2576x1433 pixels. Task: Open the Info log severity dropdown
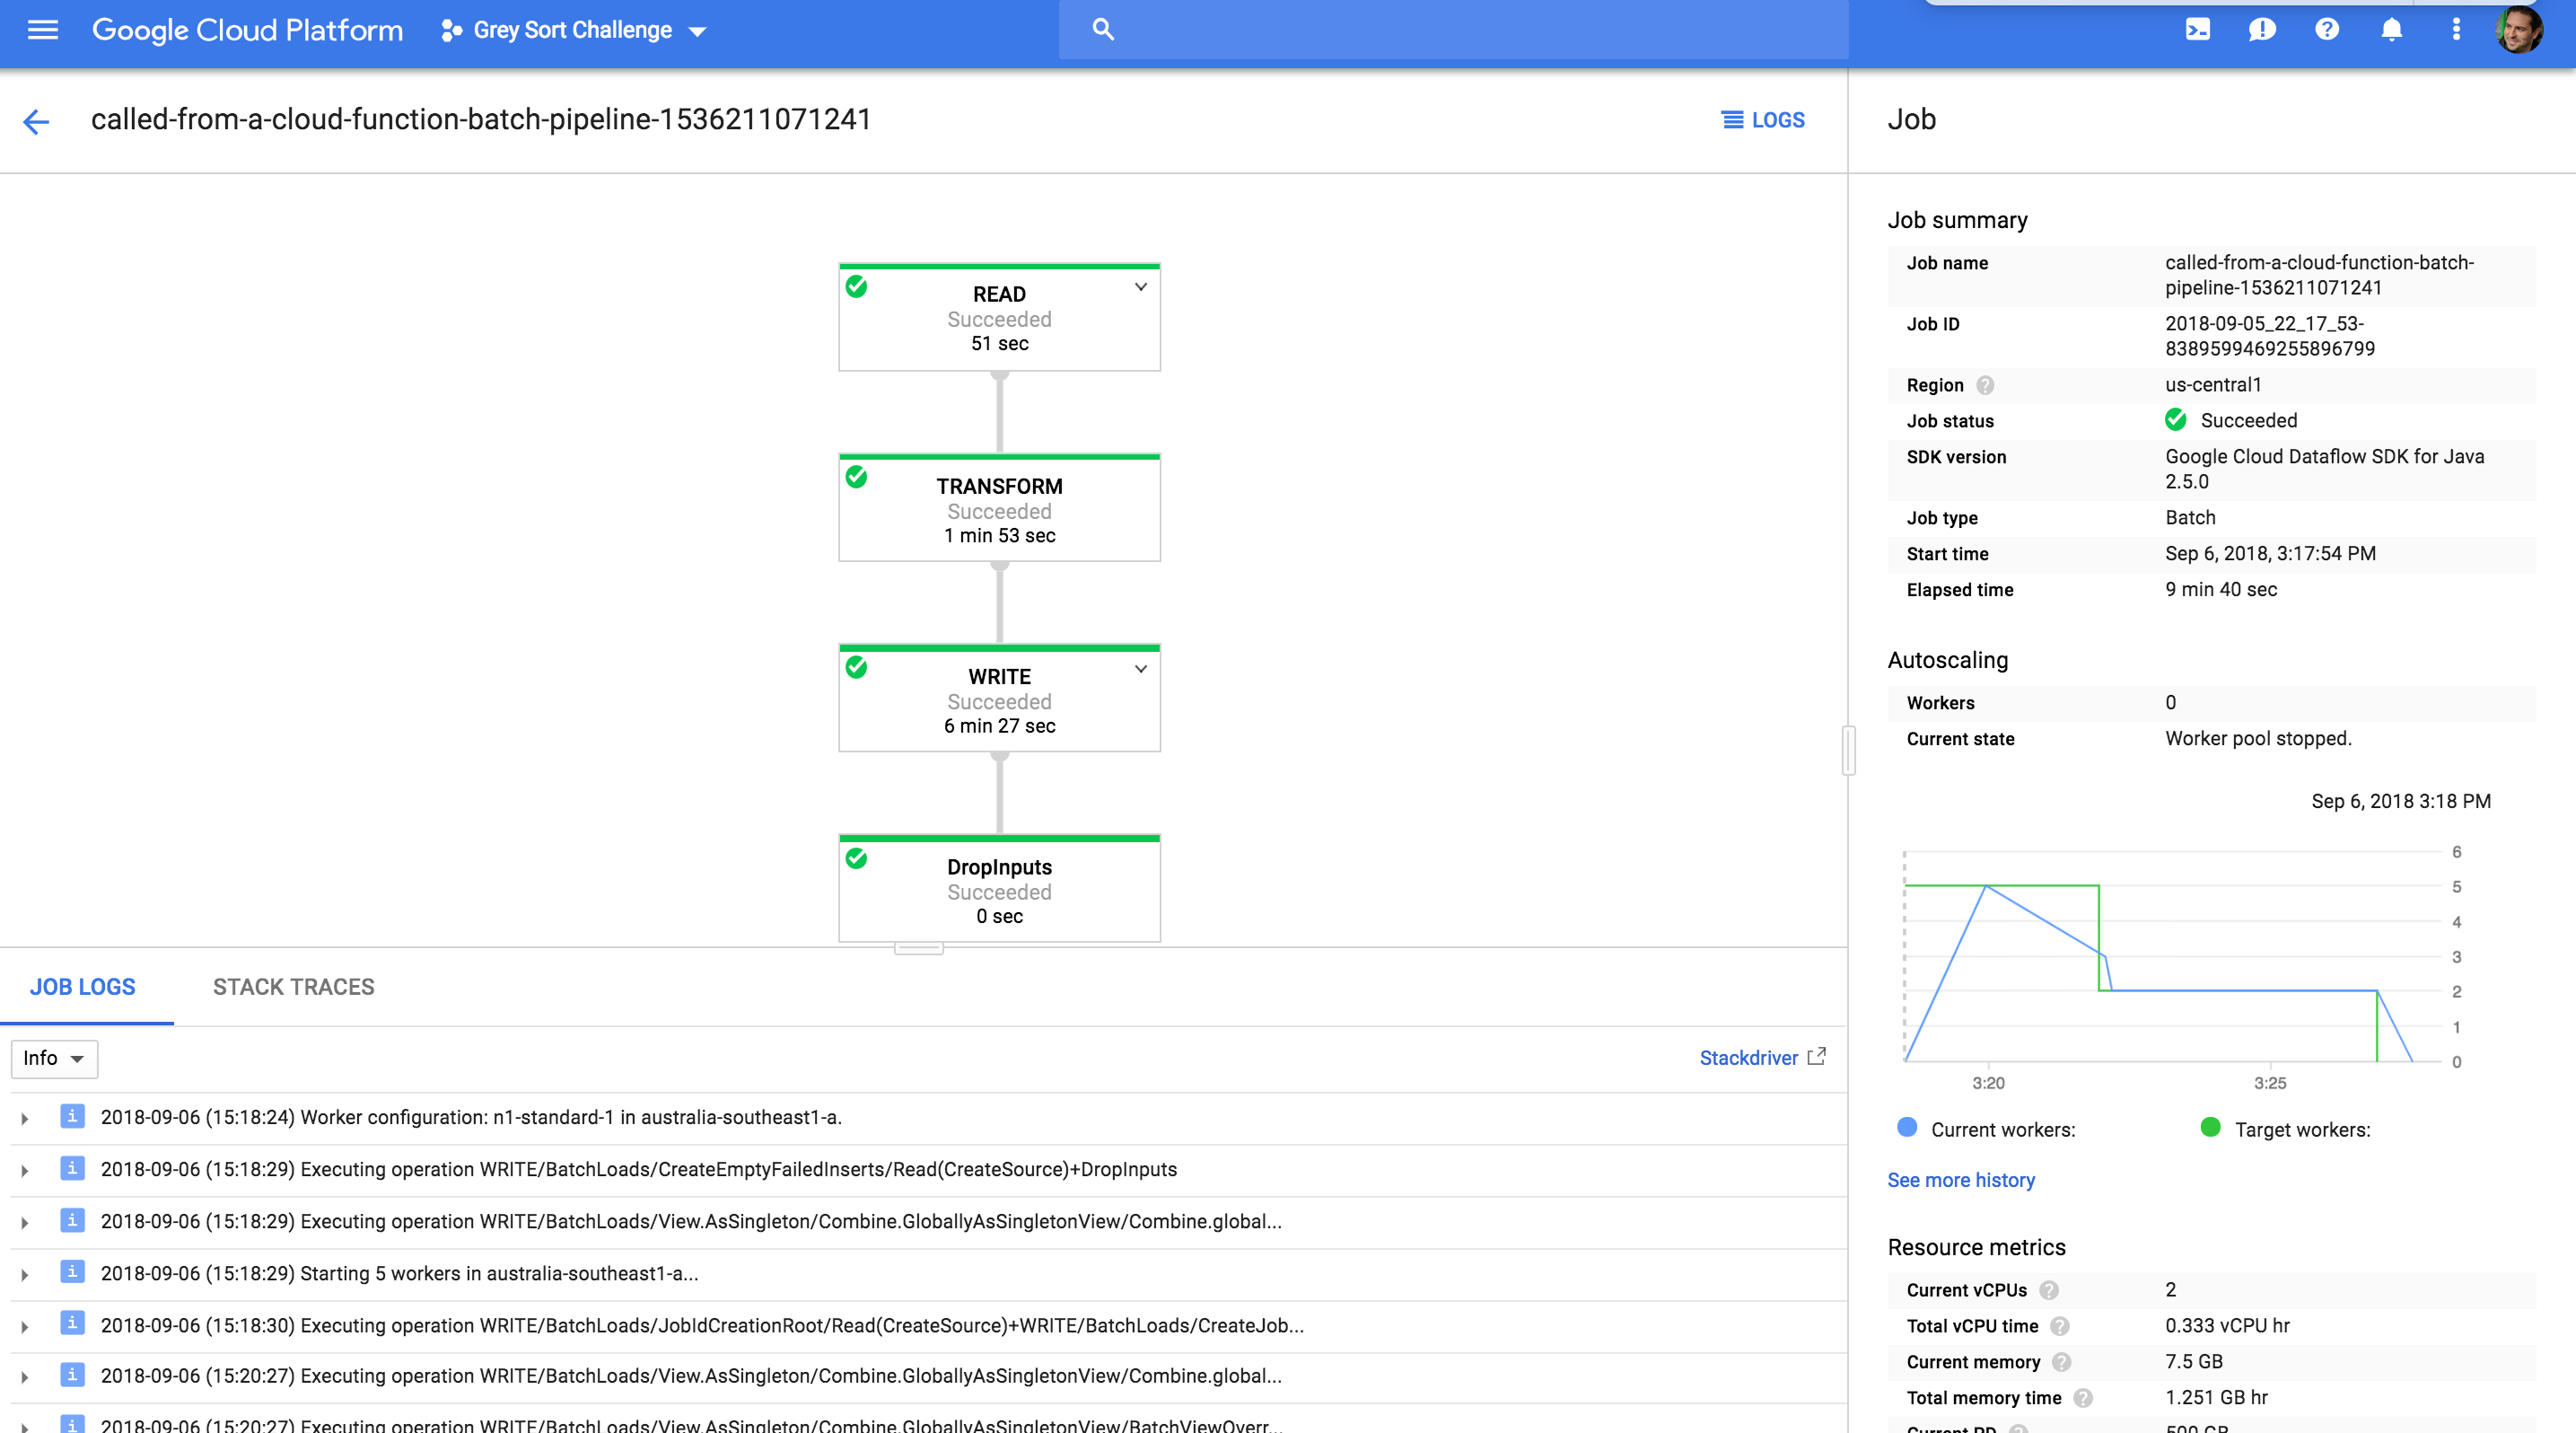click(54, 1058)
